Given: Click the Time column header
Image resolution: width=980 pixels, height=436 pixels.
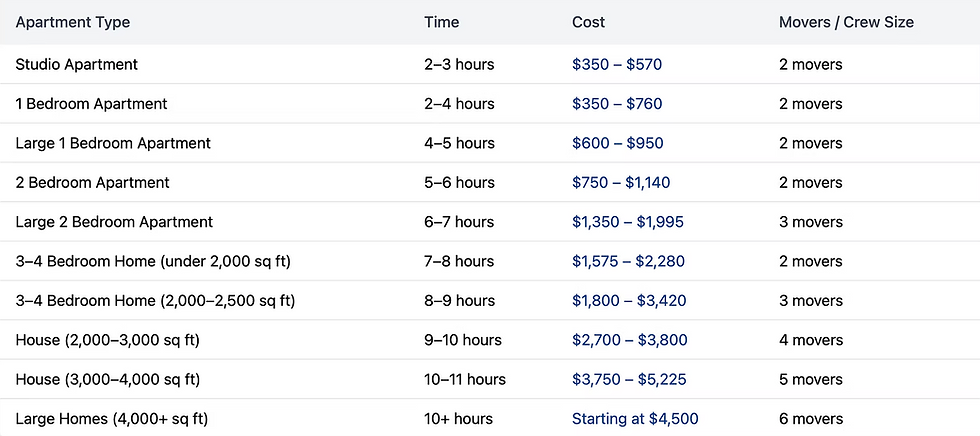Looking at the screenshot, I should (442, 22).
